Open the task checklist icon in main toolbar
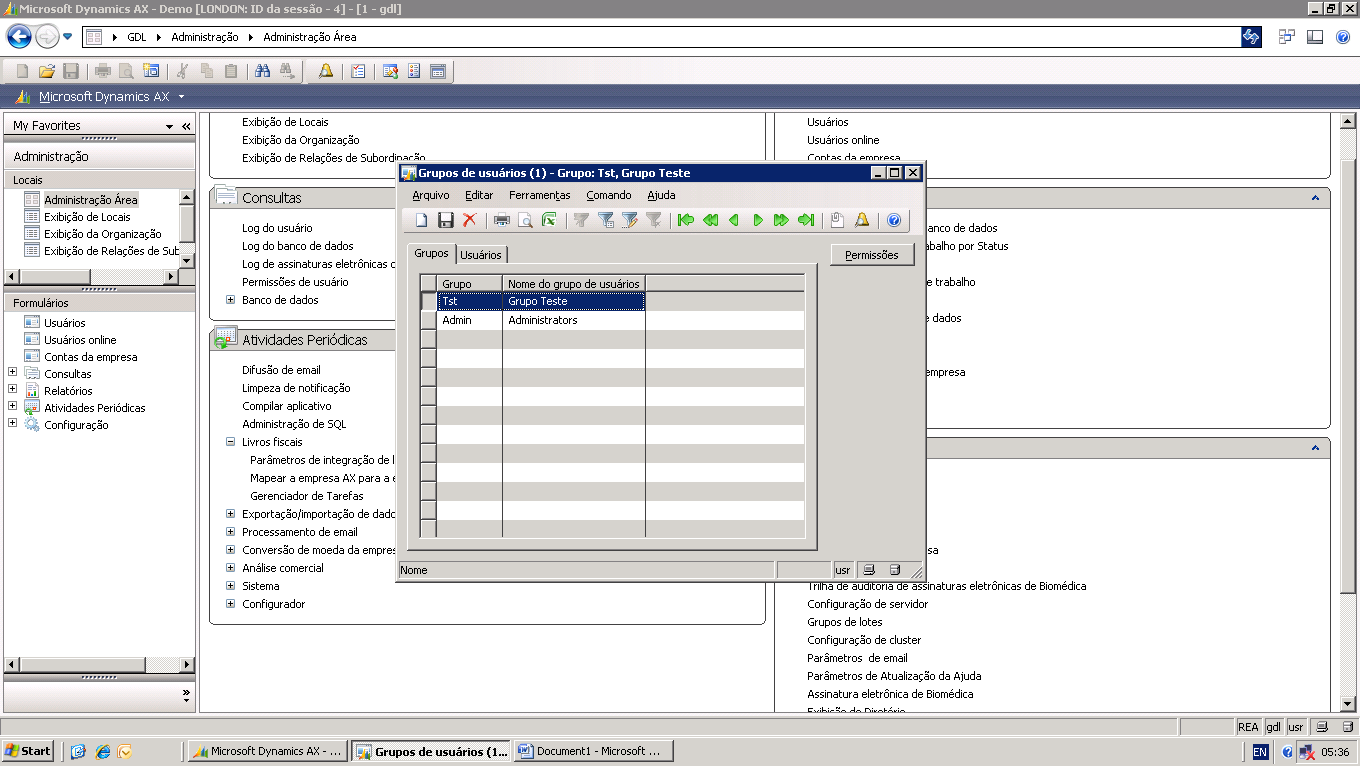This screenshot has height=766, width=1360. pos(358,71)
